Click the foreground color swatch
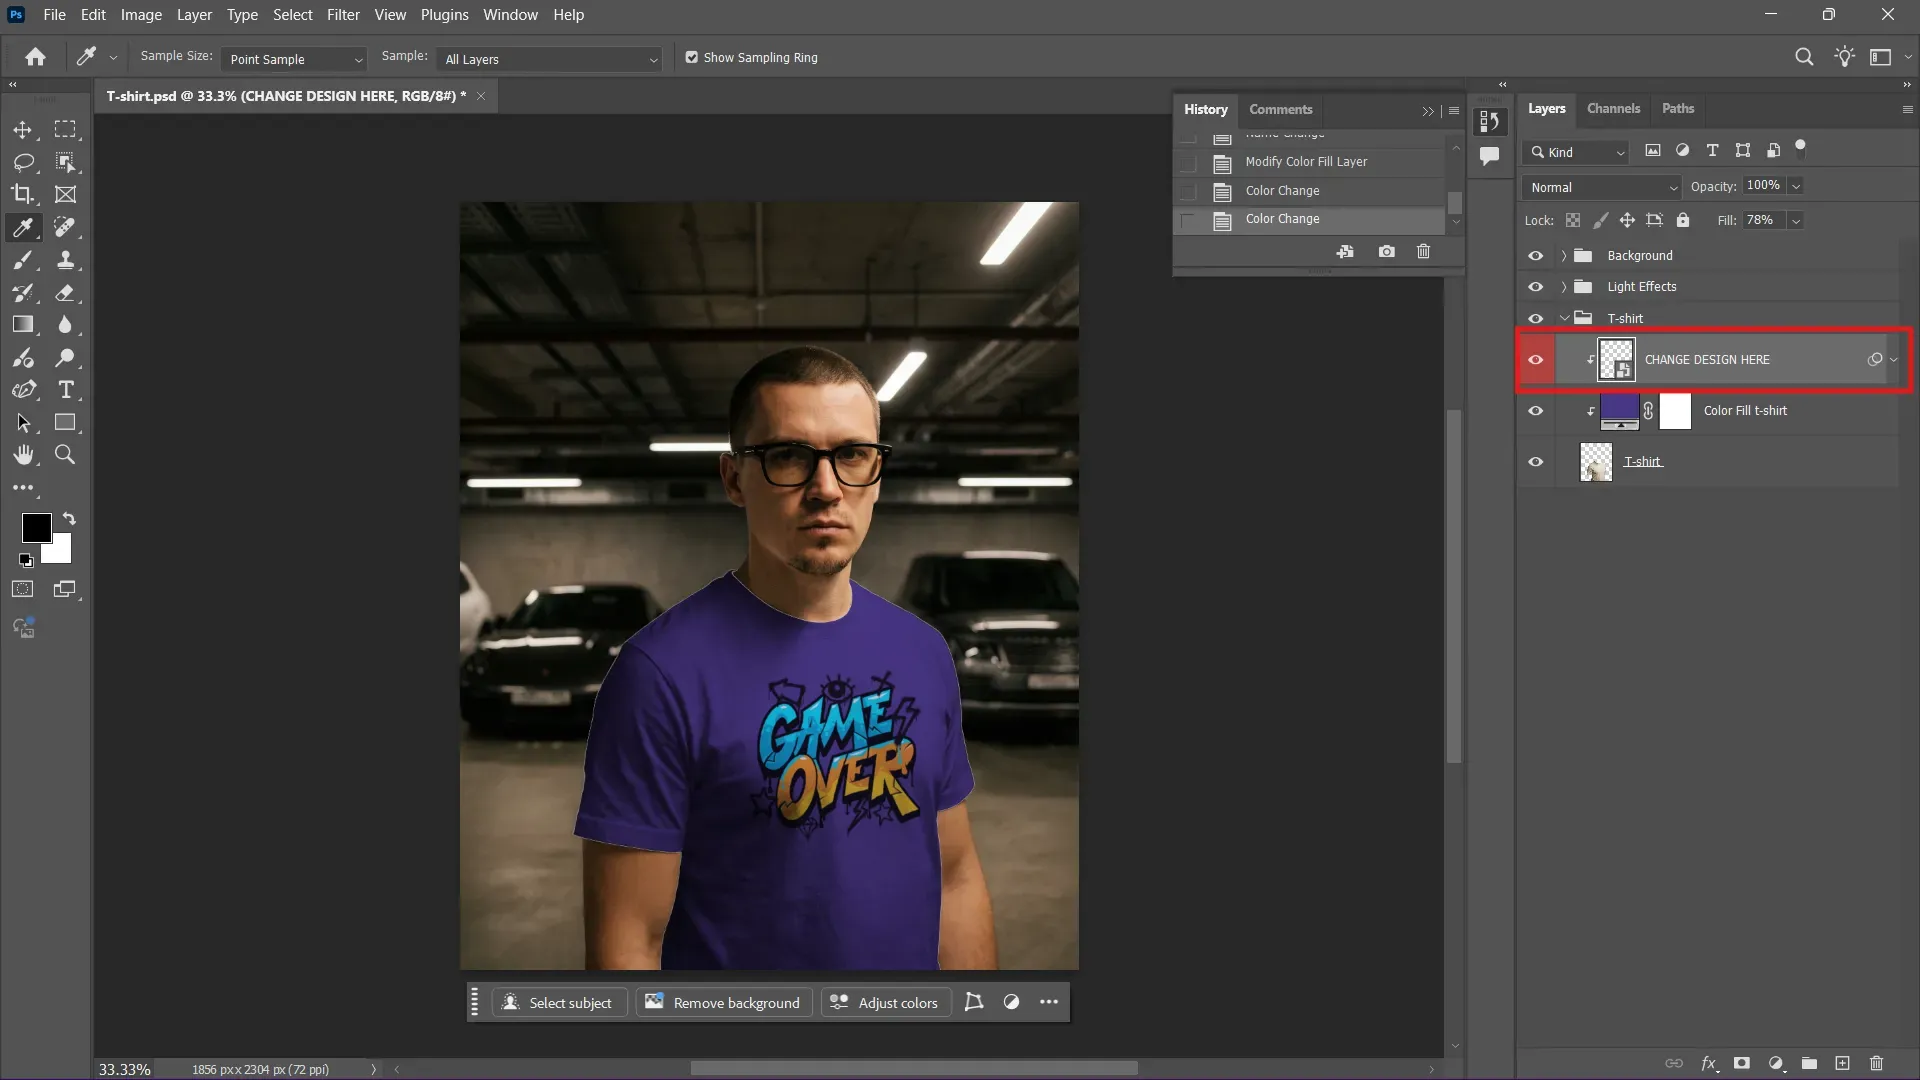 [35, 528]
